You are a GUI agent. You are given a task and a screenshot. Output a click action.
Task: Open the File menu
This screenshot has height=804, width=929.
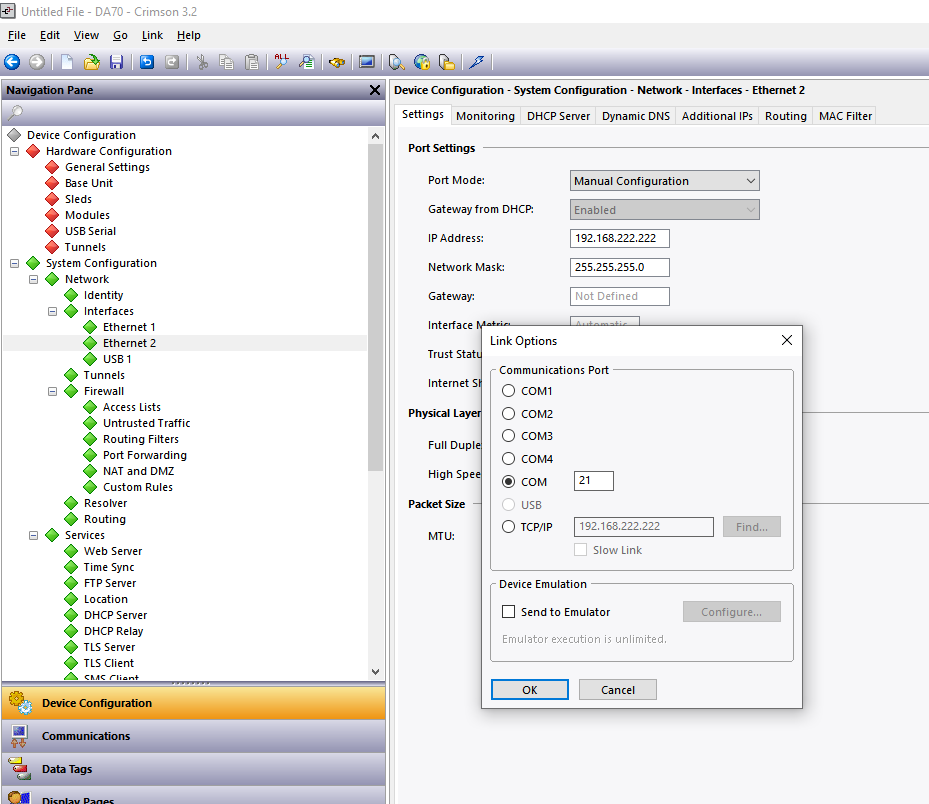(x=17, y=36)
